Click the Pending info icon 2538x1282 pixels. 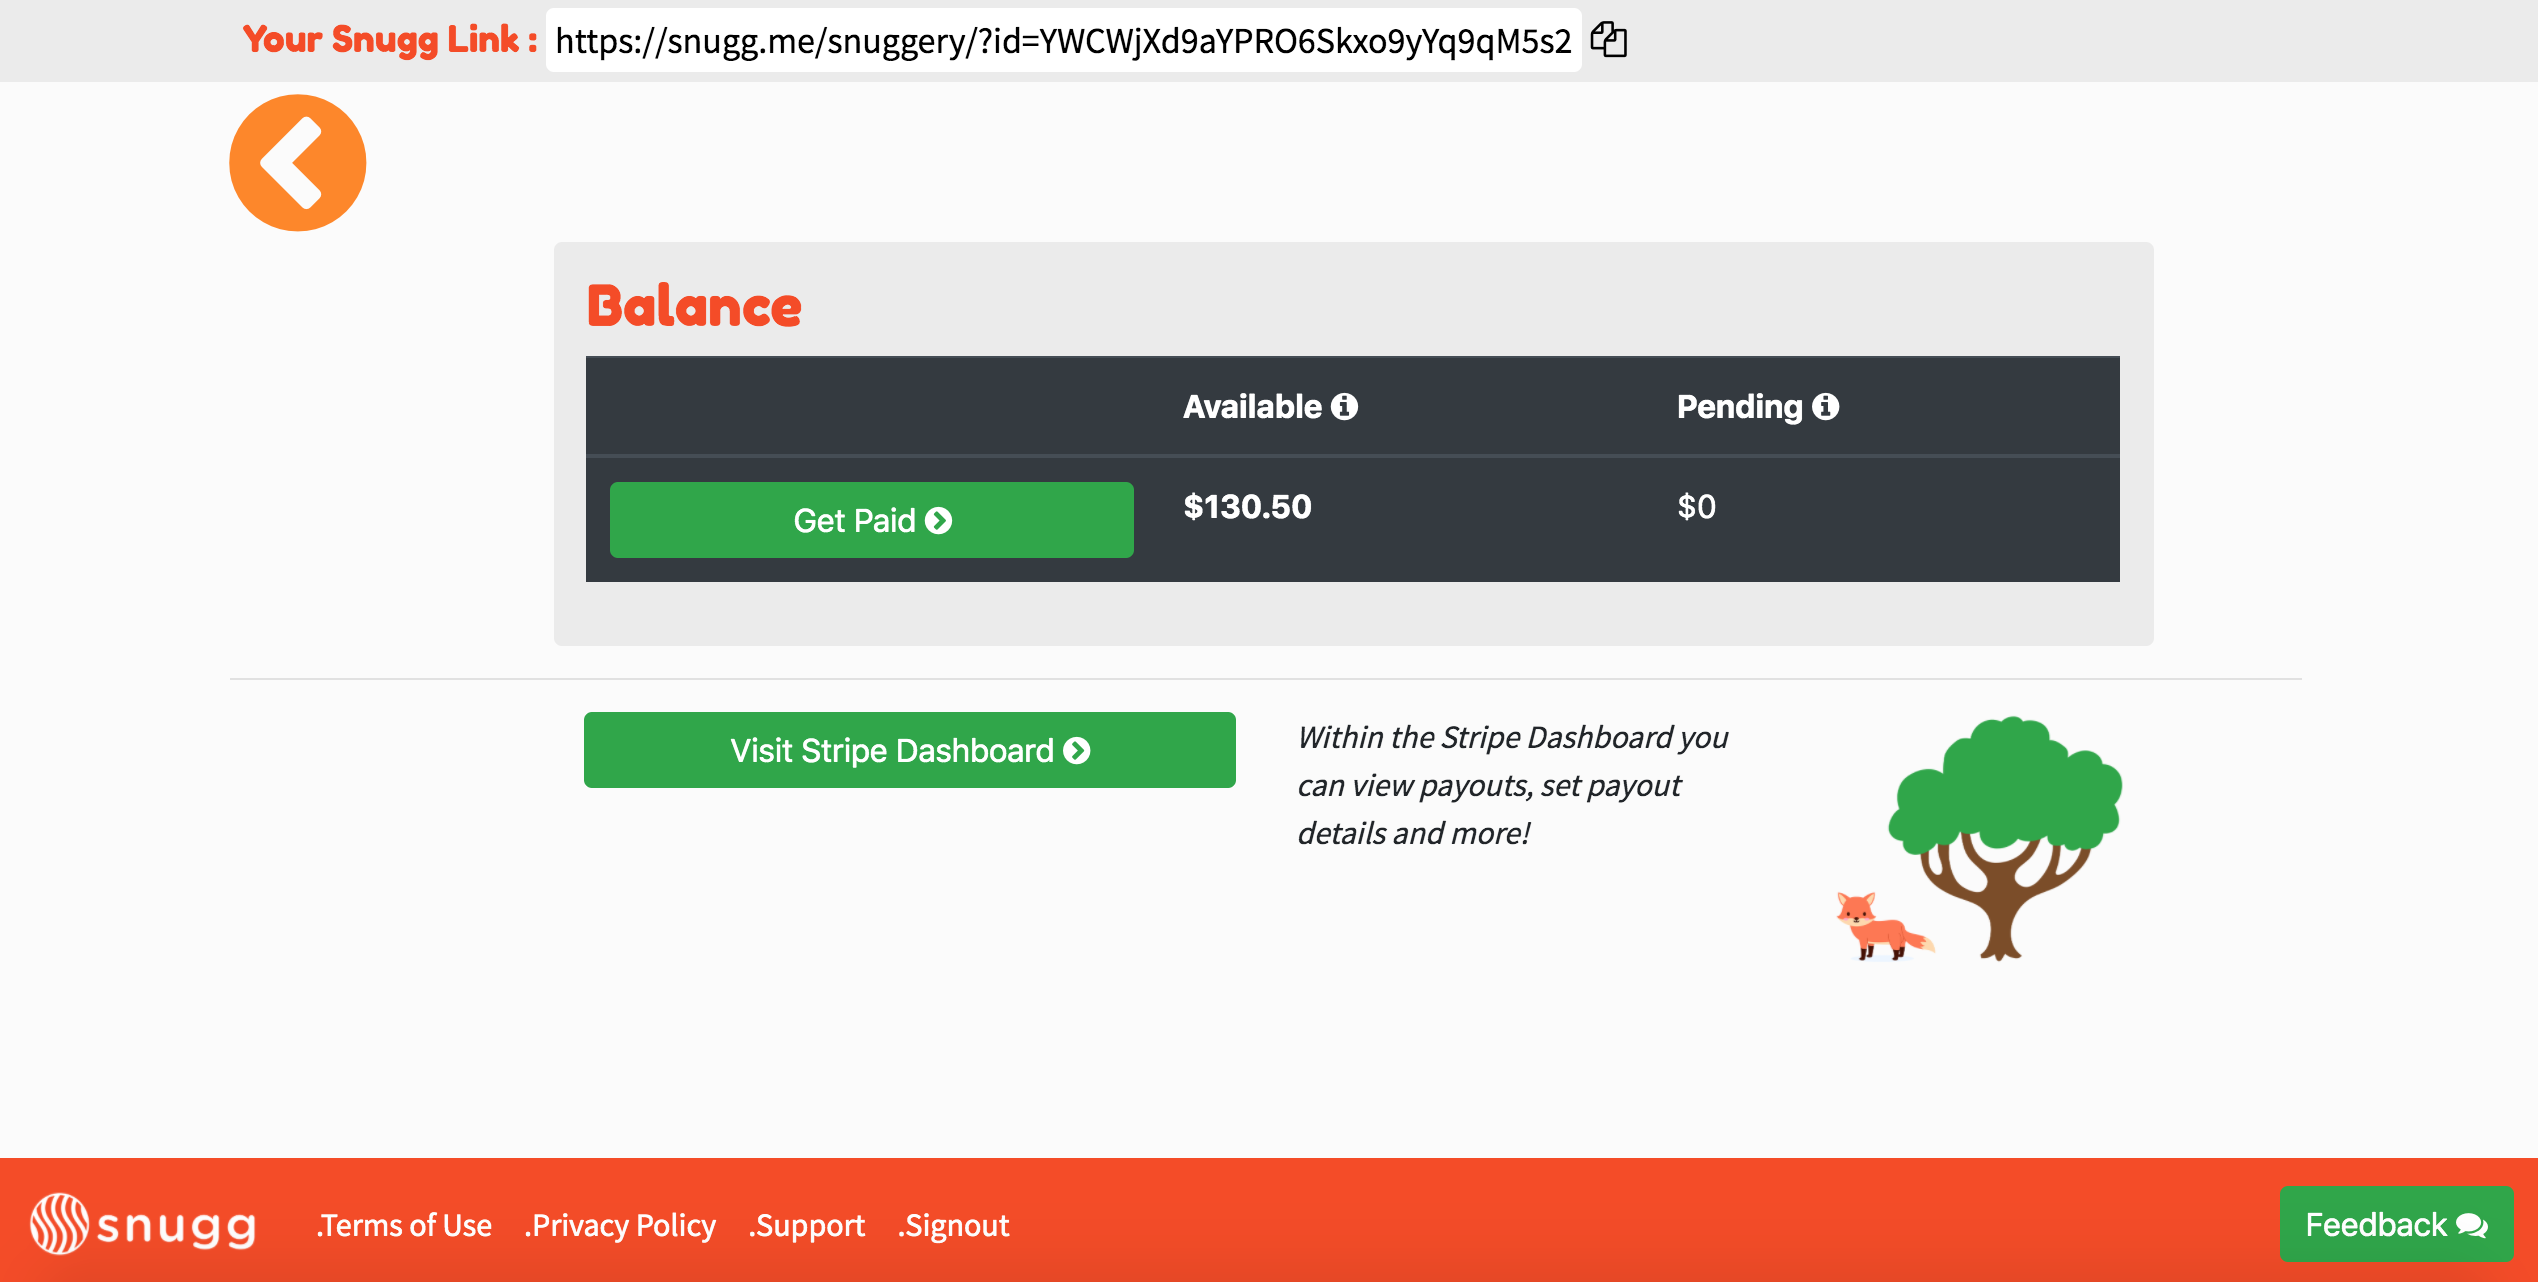point(1826,406)
